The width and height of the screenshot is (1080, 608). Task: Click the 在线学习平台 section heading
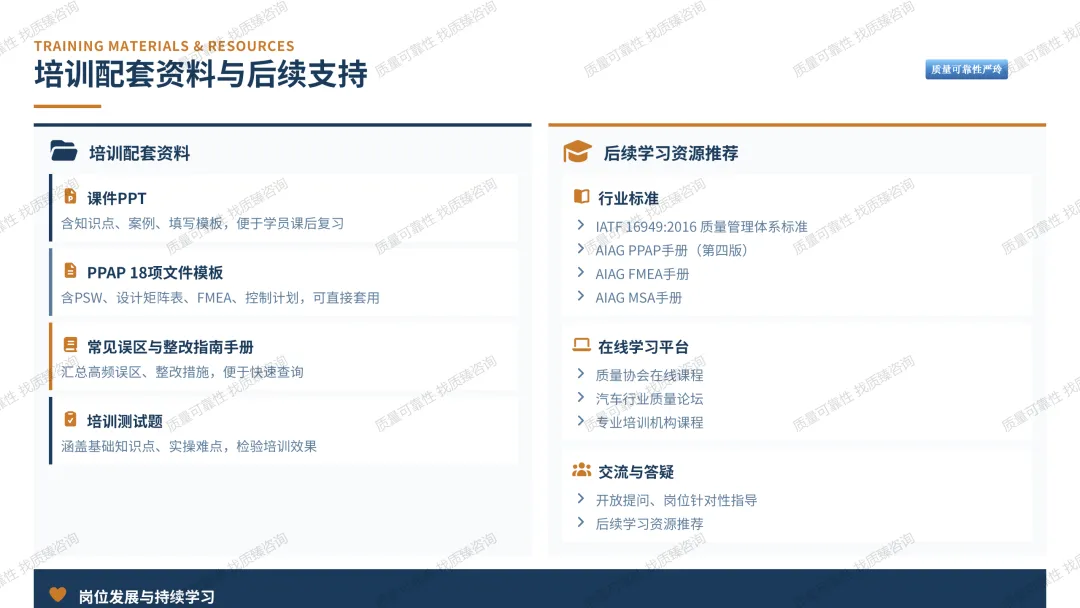643,347
